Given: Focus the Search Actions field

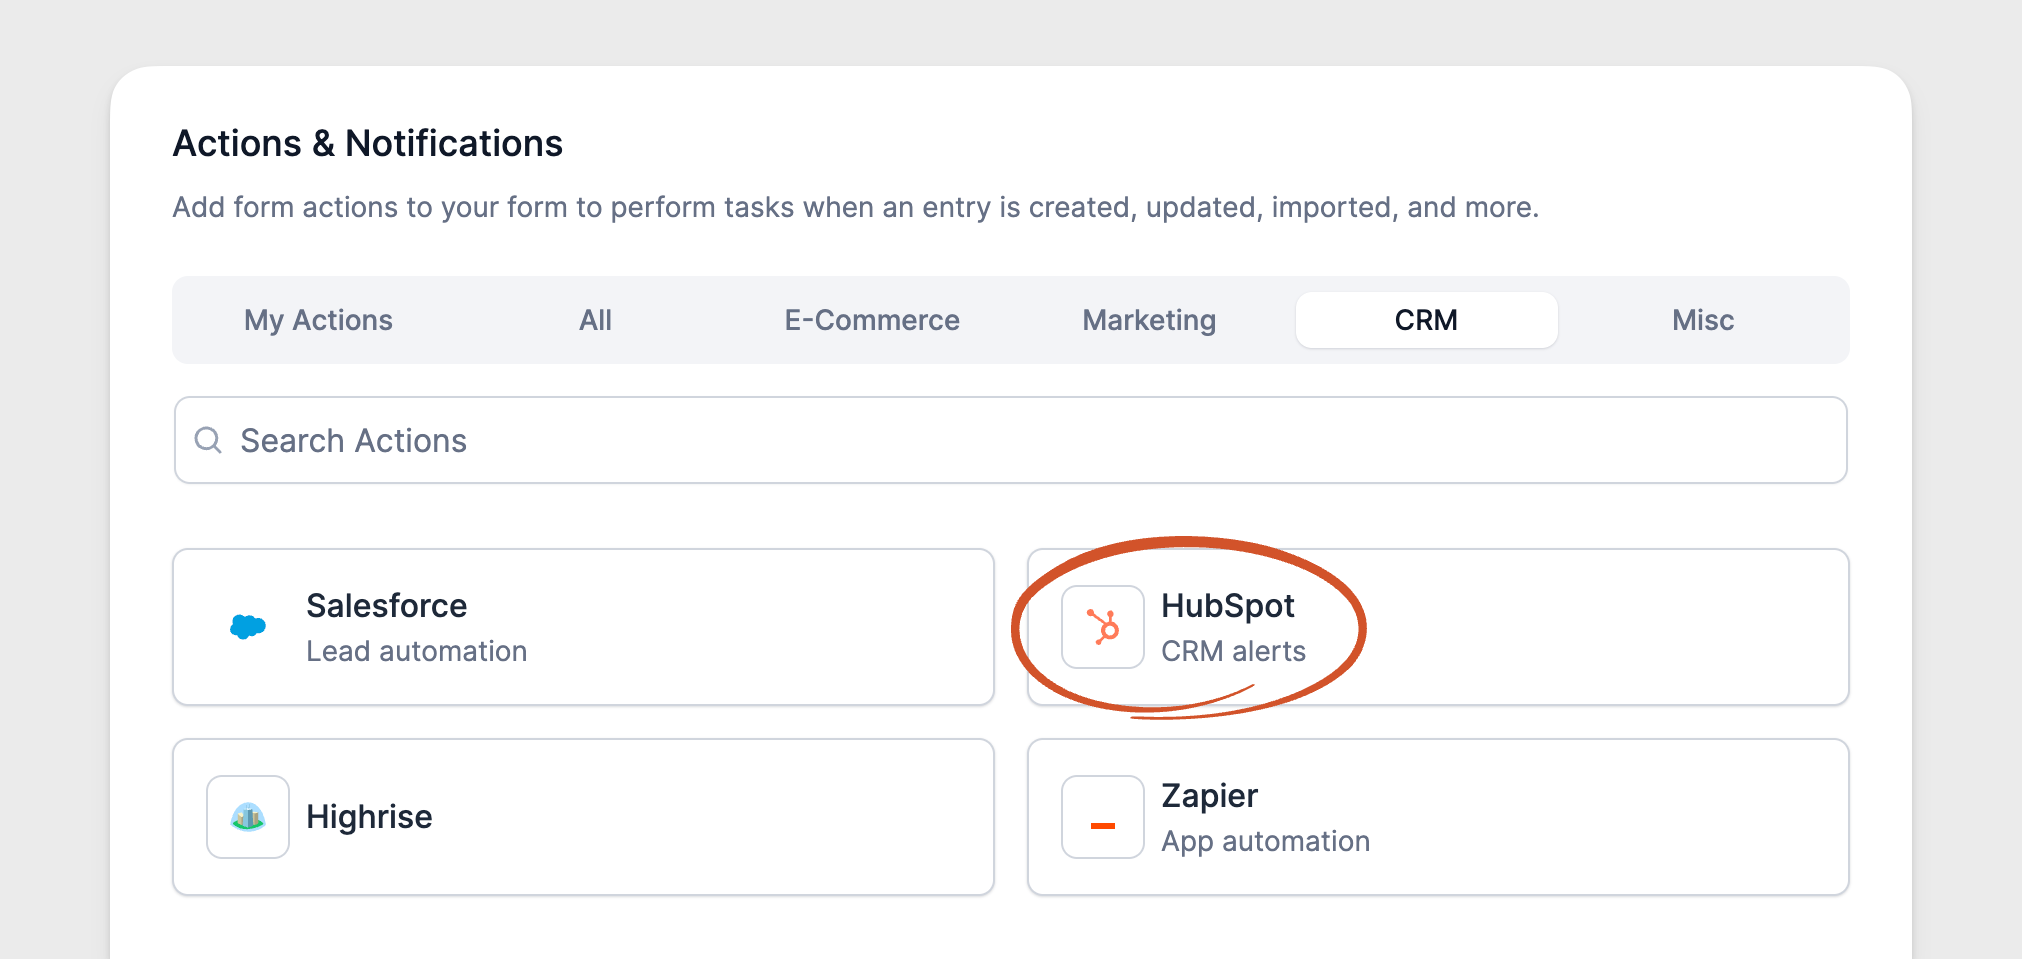Looking at the screenshot, I should tap(1010, 440).
